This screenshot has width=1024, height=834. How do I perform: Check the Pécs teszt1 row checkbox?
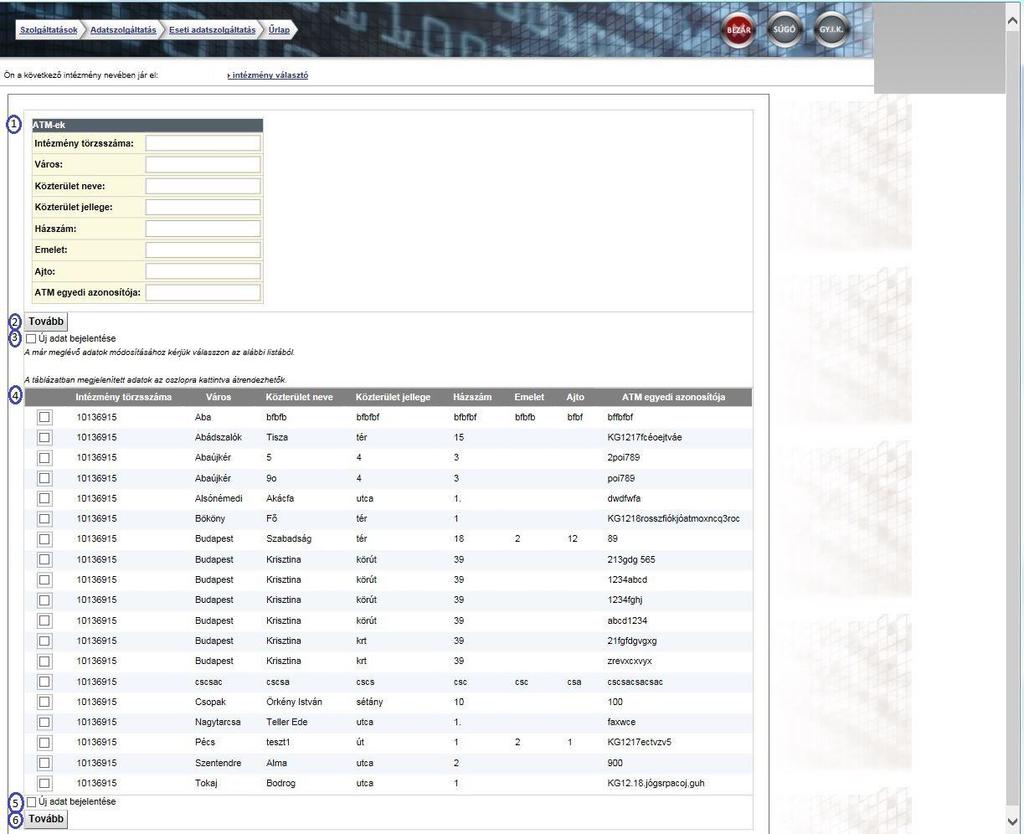[44, 743]
